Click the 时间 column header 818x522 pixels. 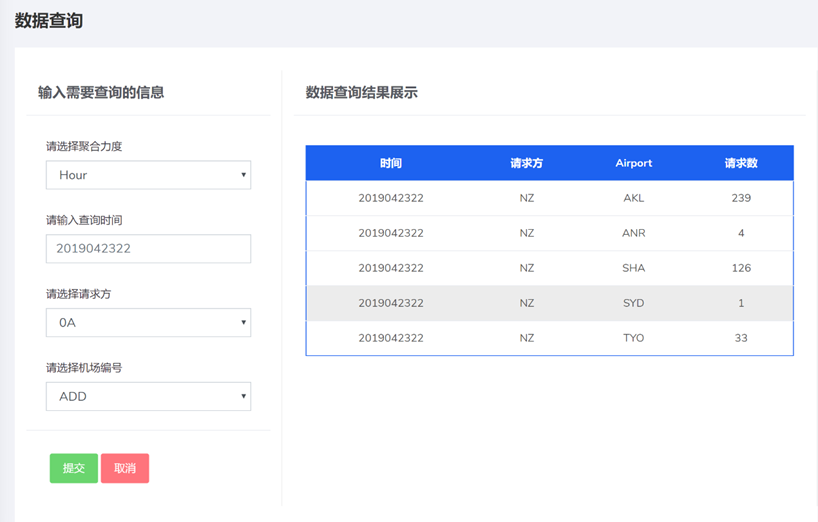[391, 163]
